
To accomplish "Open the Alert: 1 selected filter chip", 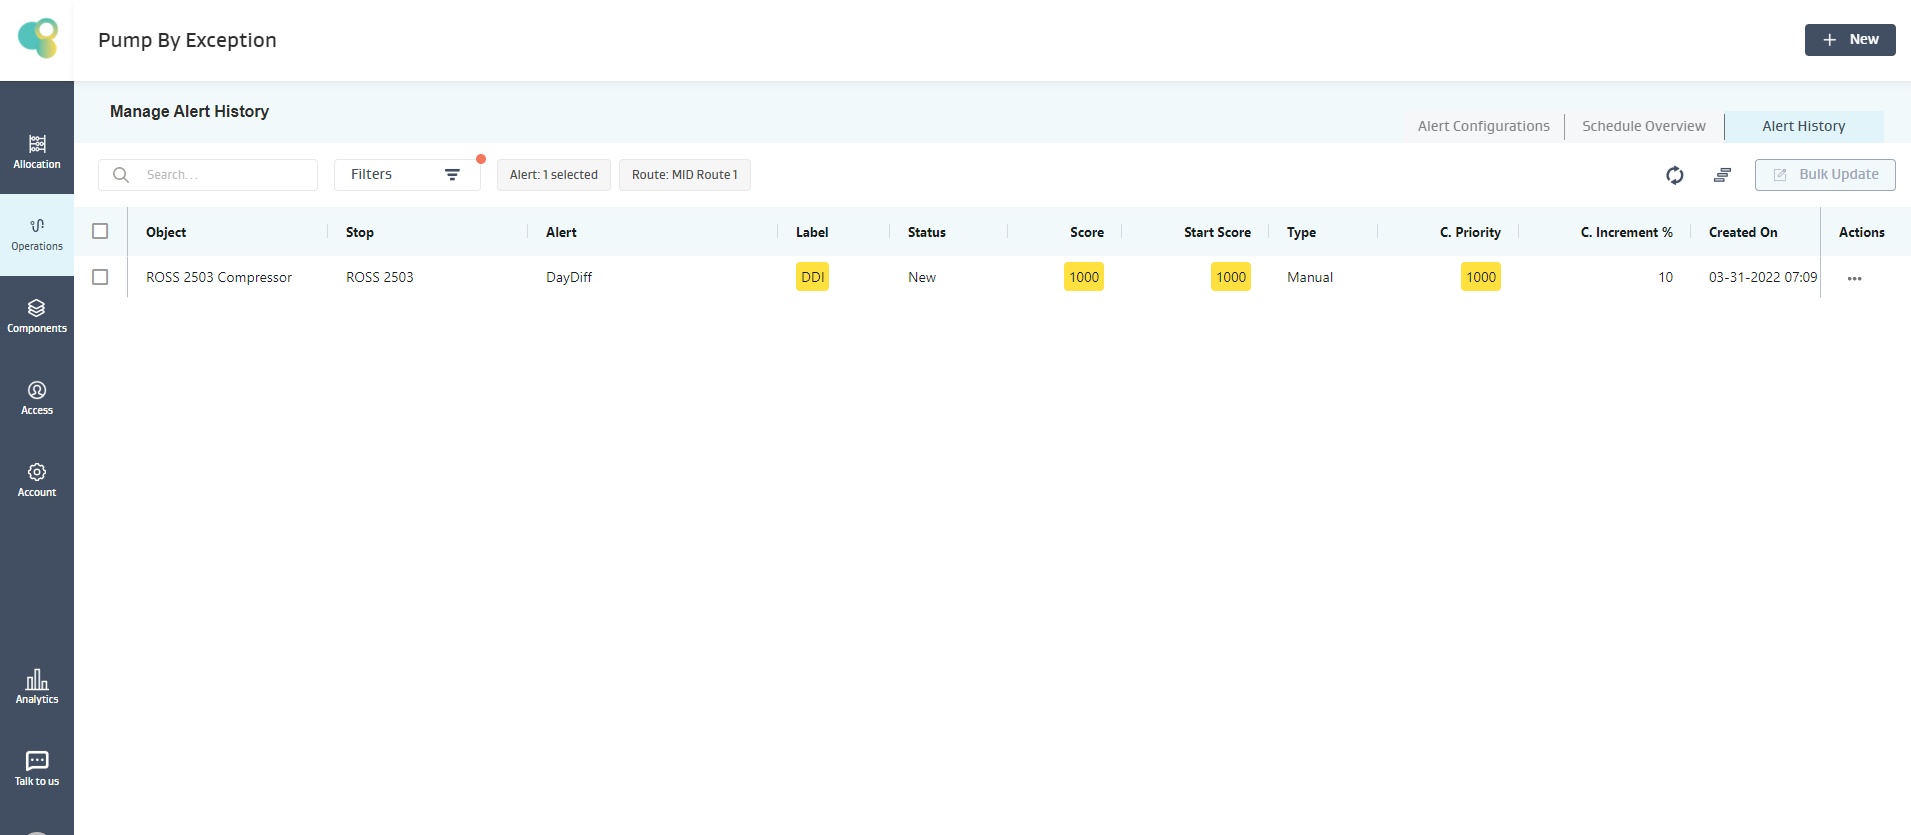I will 553,175.
